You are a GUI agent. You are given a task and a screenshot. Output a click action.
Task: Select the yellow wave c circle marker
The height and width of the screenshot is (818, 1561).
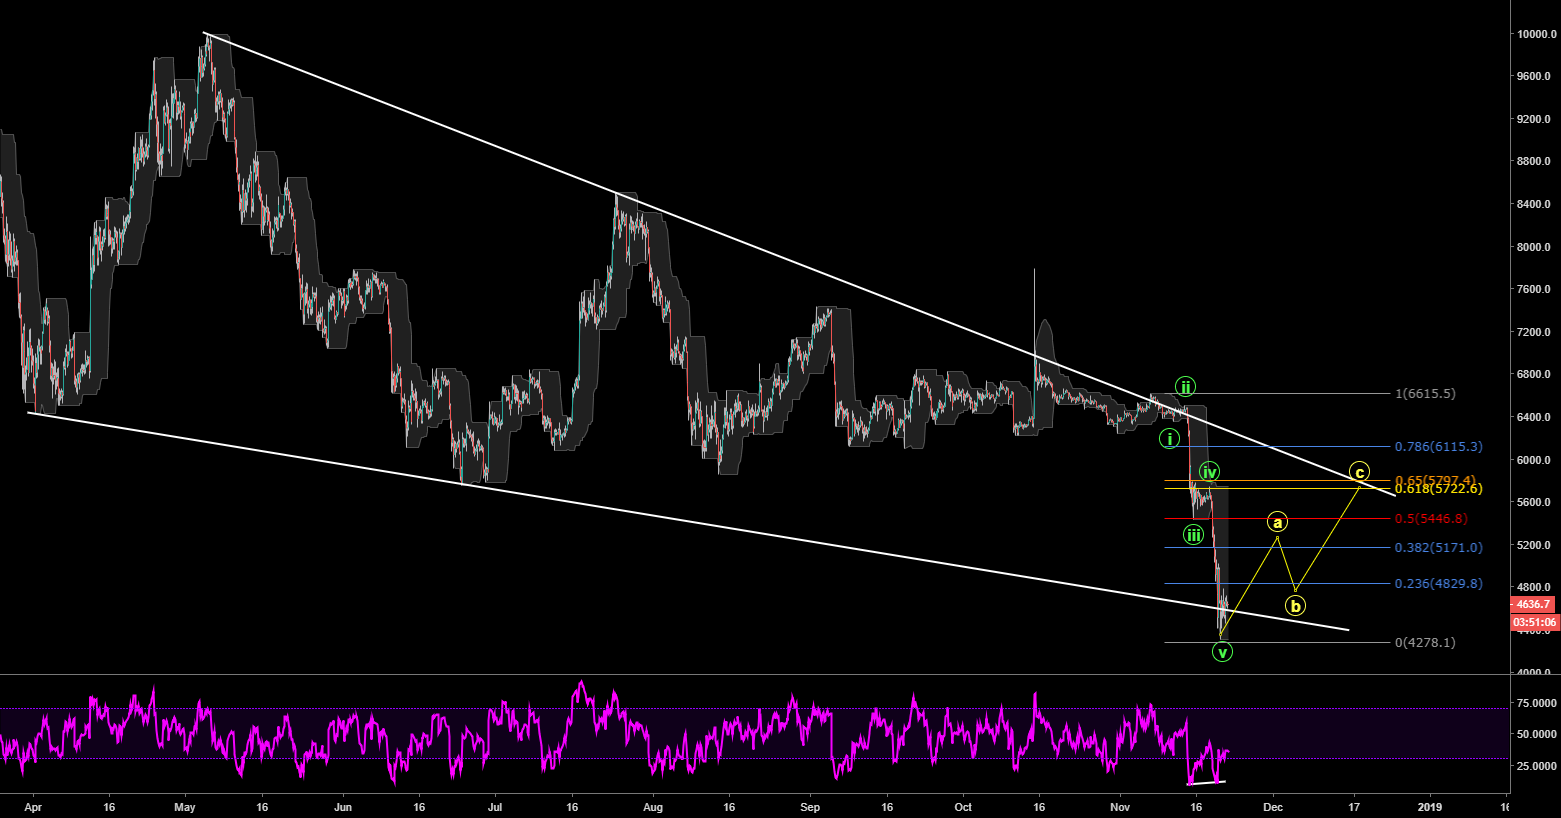pos(1358,471)
